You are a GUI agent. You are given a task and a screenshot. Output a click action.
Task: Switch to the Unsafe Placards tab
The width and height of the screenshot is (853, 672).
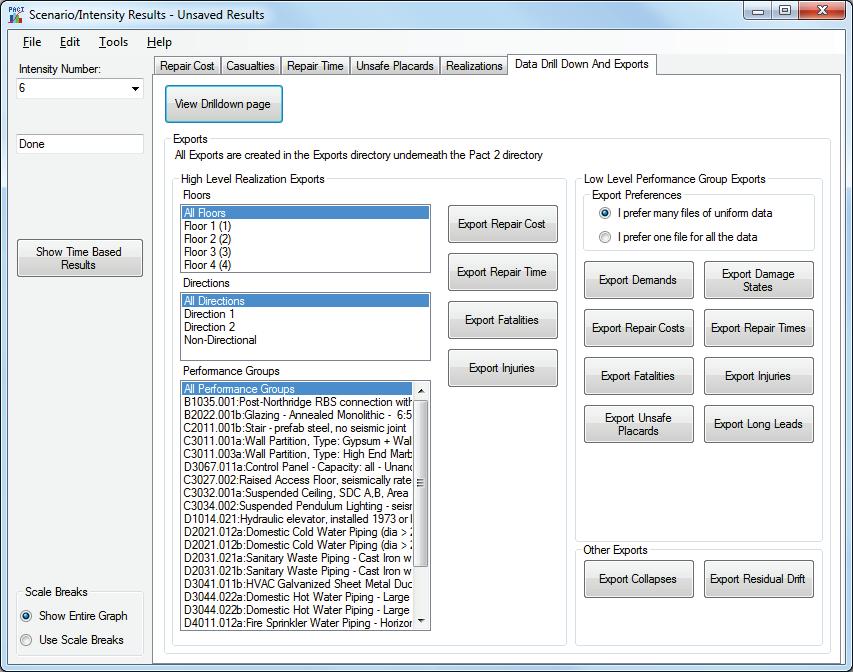pos(394,66)
